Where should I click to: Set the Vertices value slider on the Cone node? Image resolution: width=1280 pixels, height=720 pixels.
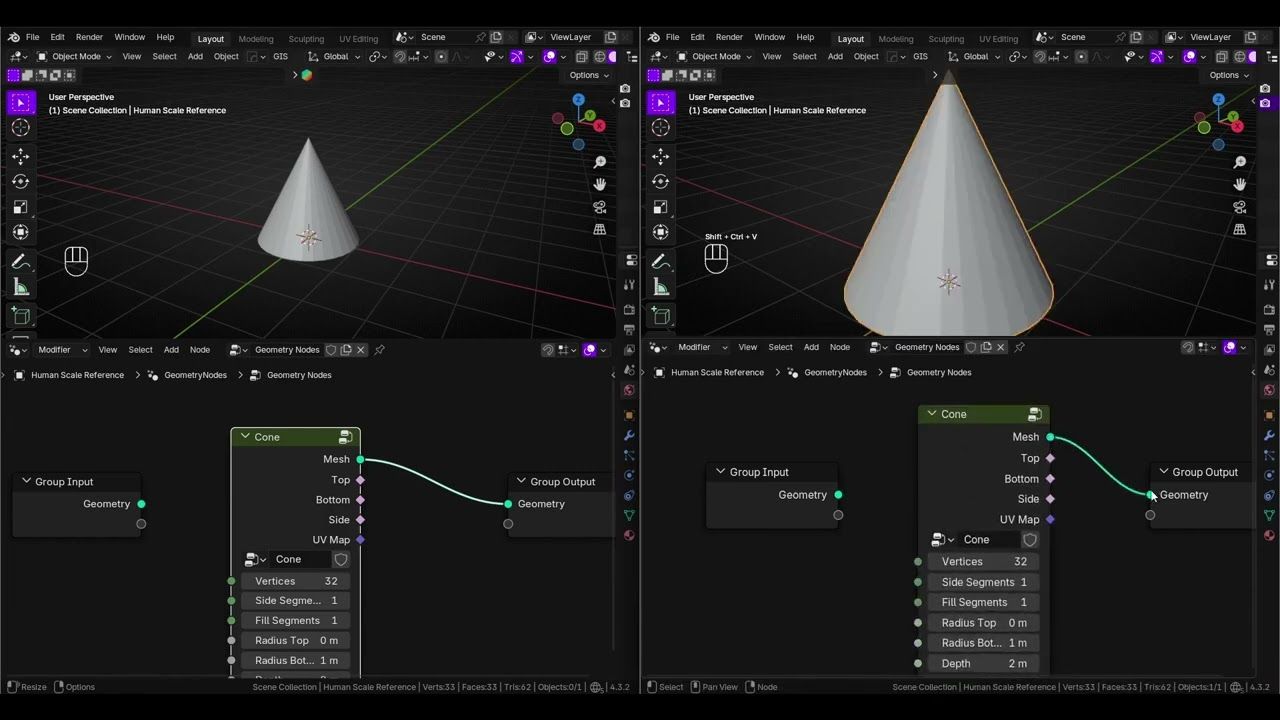tap(296, 581)
